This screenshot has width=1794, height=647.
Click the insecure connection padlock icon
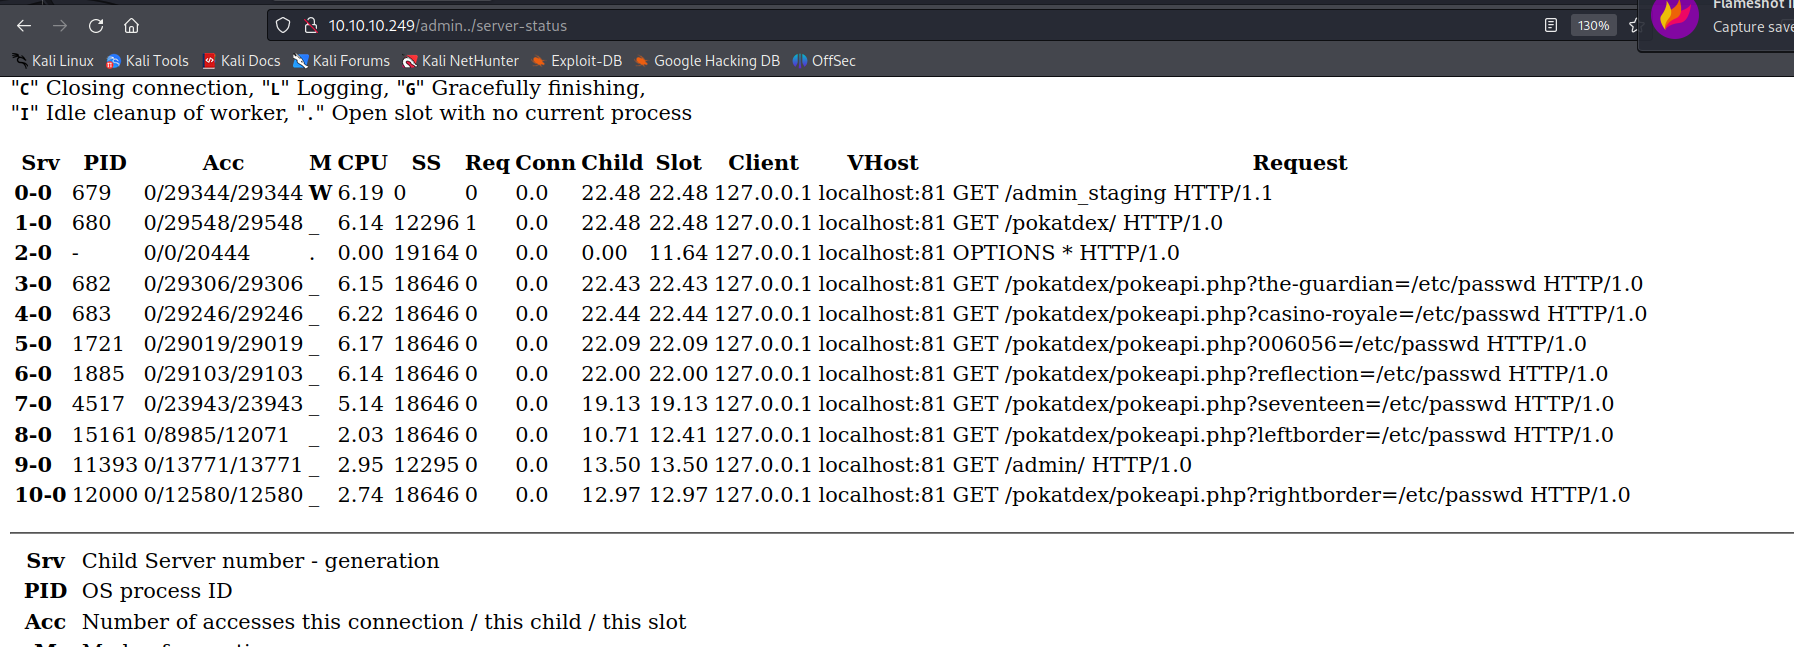point(310,26)
